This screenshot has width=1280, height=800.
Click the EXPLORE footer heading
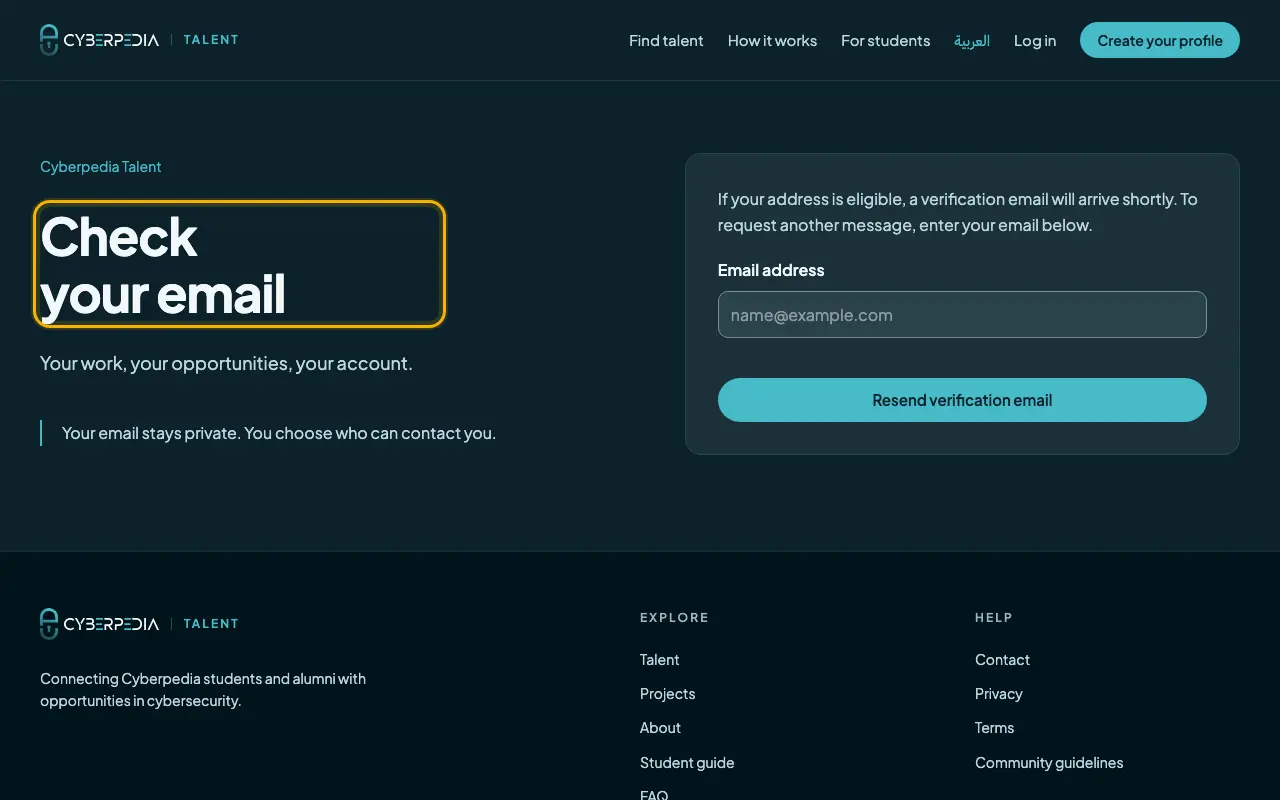[x=674, y=618]
